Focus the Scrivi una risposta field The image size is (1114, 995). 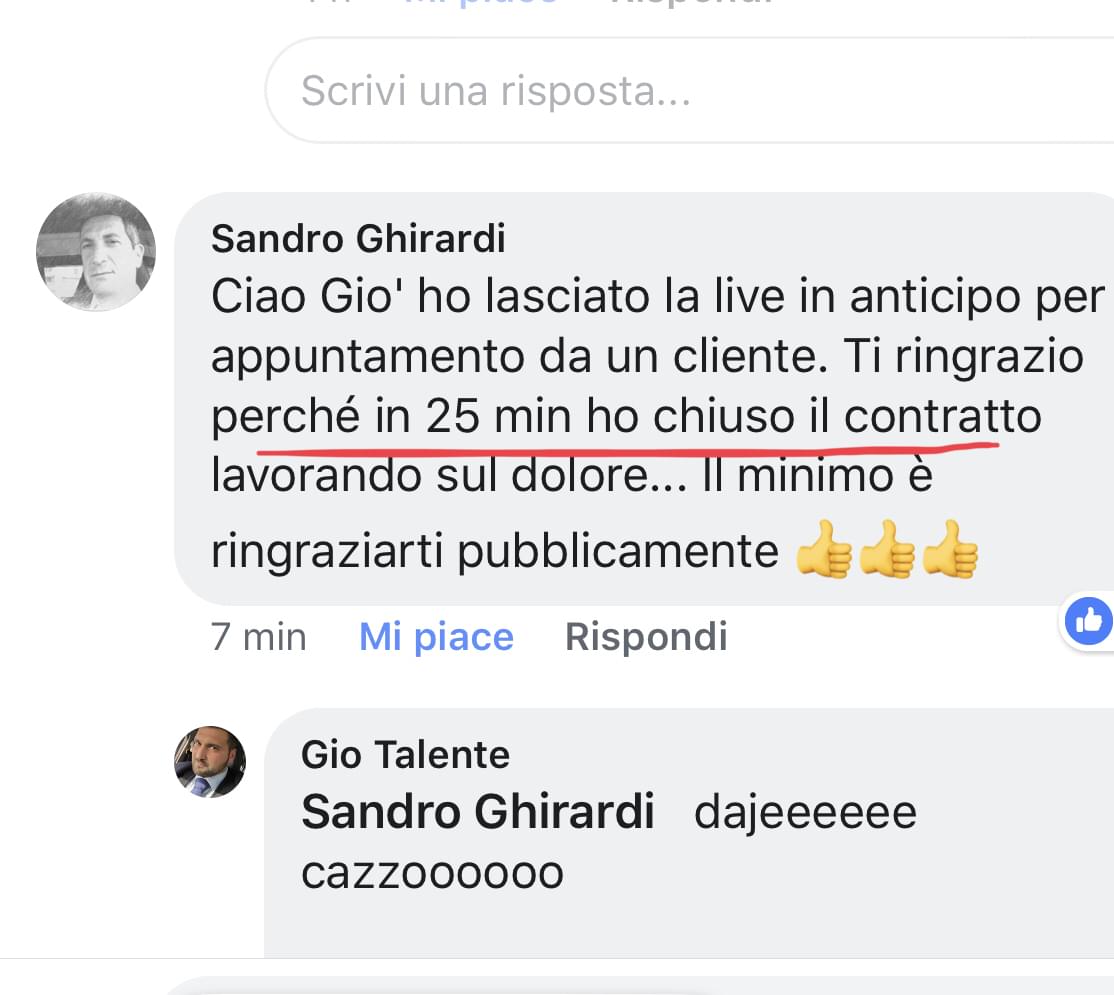(689, 90)
